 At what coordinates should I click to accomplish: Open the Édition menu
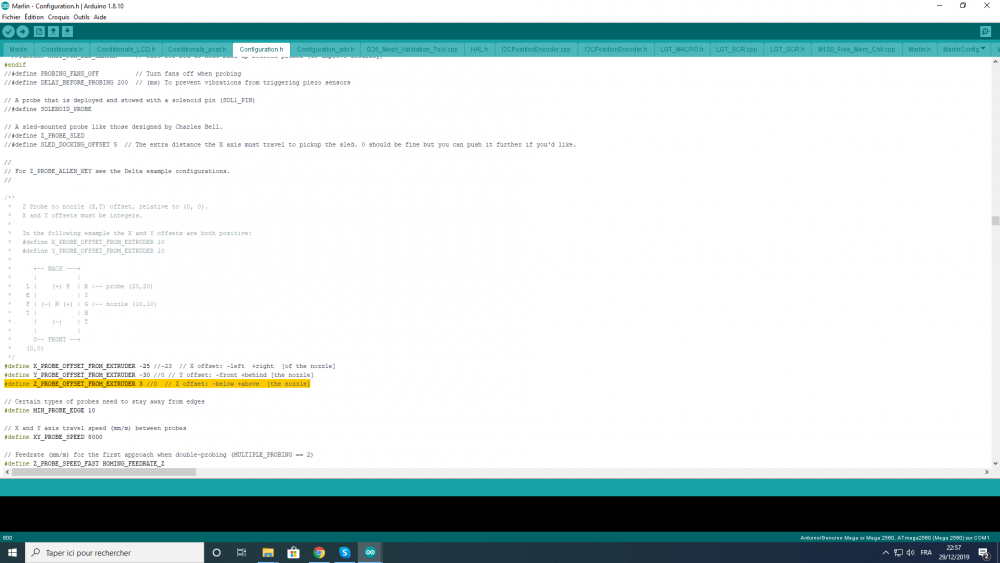coord(34,17)
